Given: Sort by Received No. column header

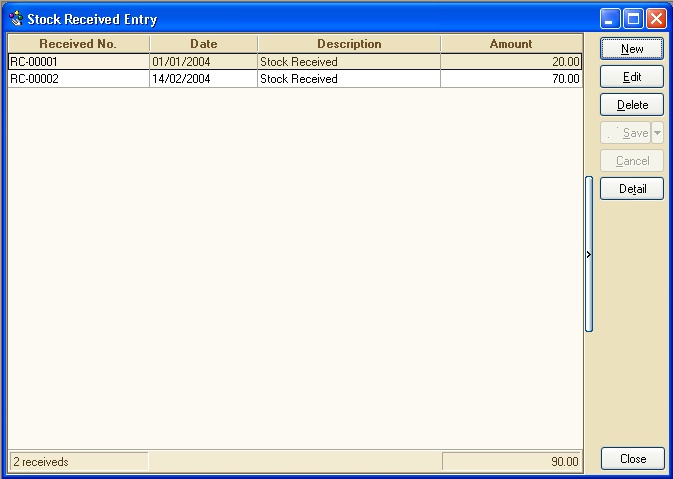Looking at the screenshot, I should (78, 44).
